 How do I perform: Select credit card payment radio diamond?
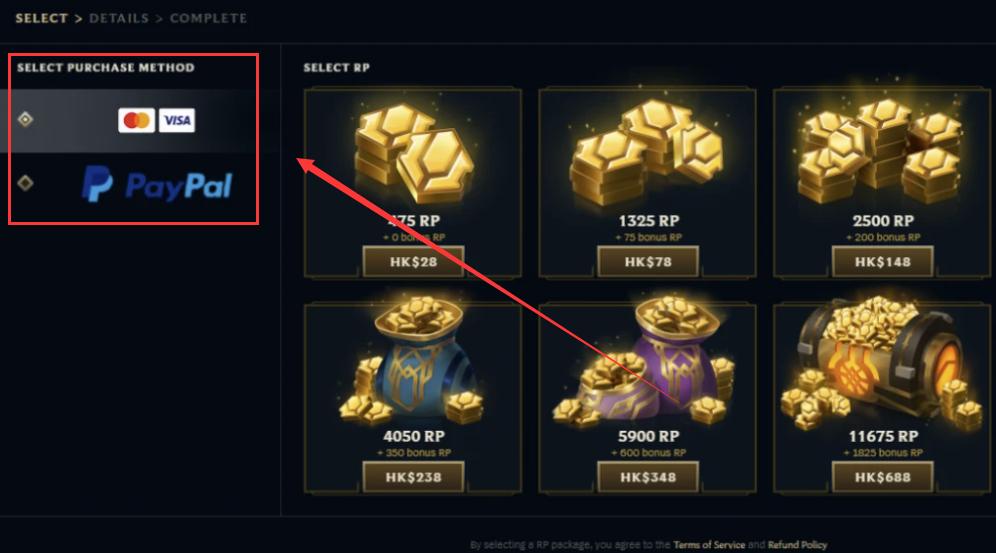click(x=25, y=119)
